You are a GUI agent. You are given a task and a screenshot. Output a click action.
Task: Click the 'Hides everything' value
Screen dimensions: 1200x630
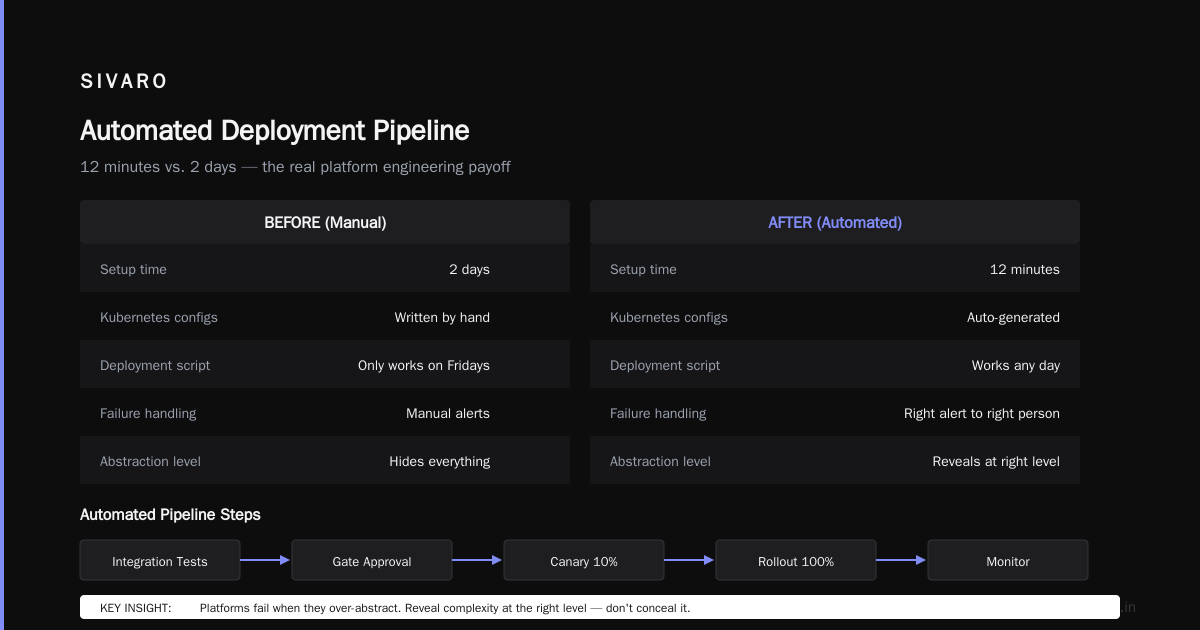(440, 461)
